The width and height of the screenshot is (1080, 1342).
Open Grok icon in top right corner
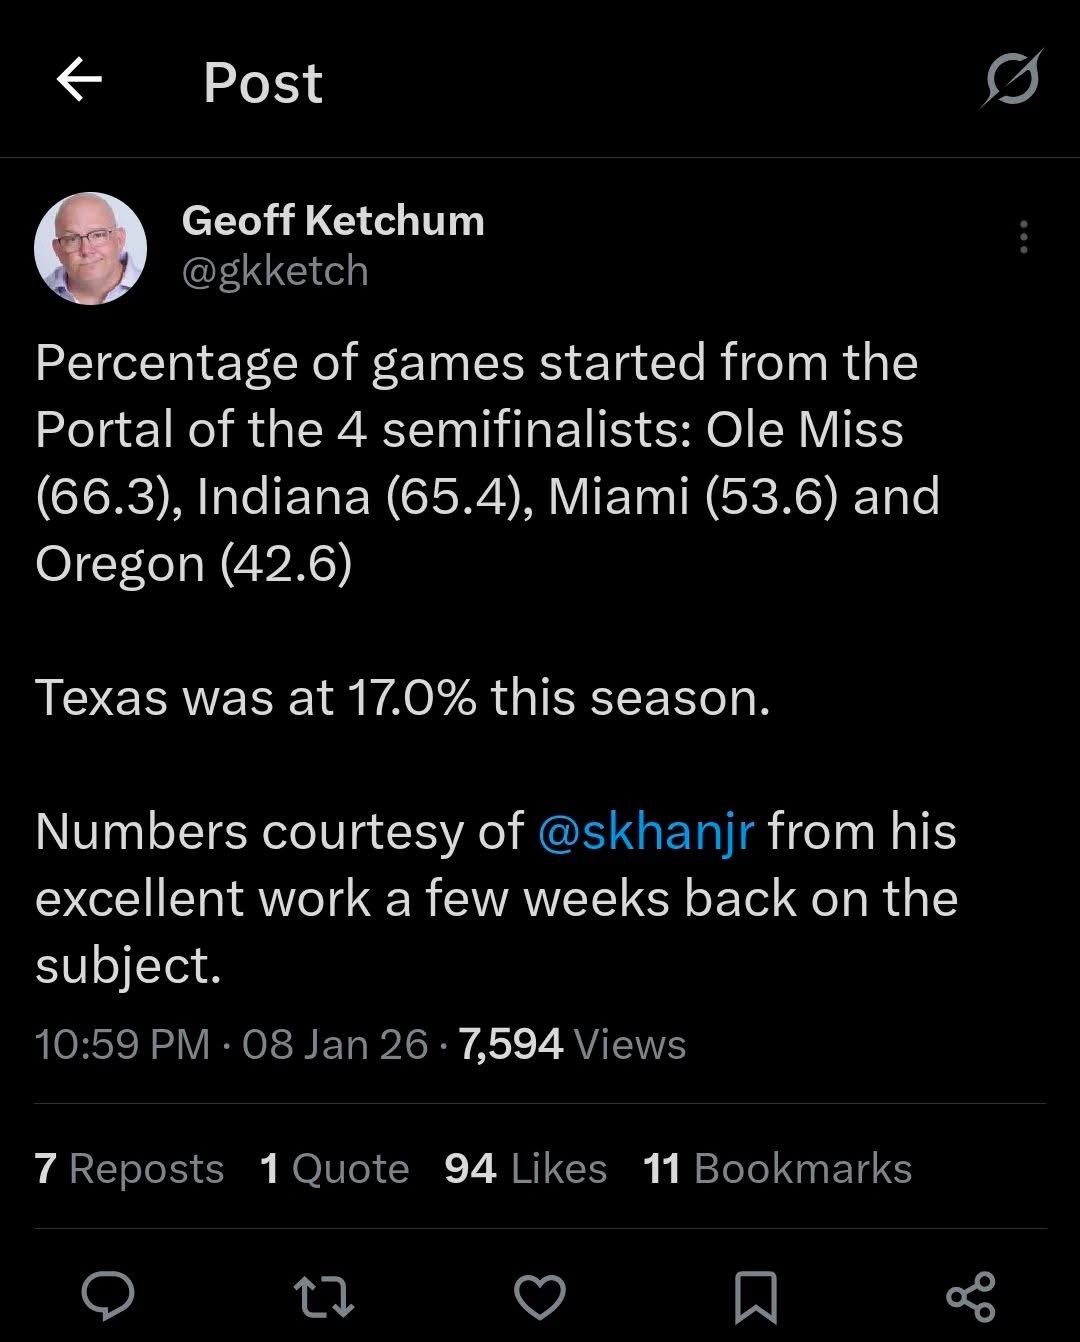(1011, 78)
